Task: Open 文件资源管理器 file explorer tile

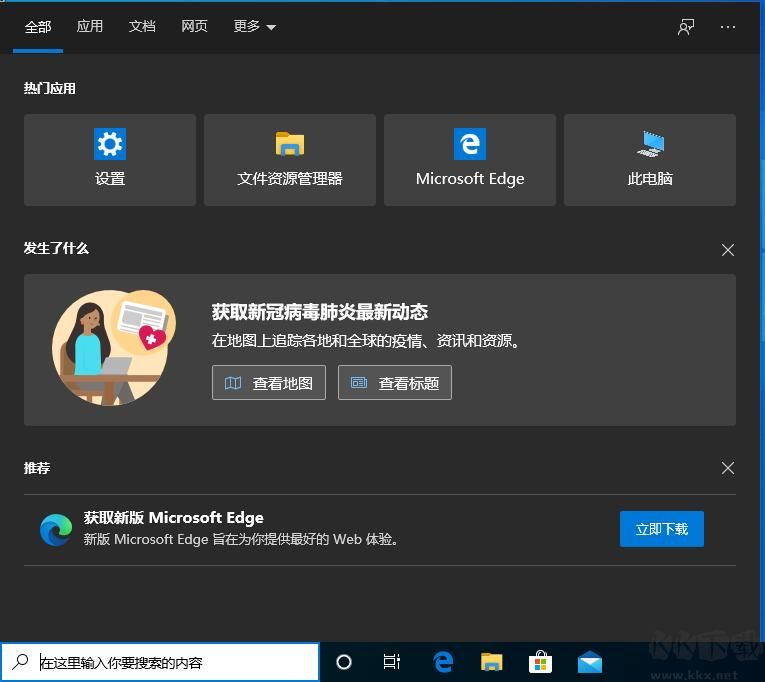Action: [x=290, y=160]
